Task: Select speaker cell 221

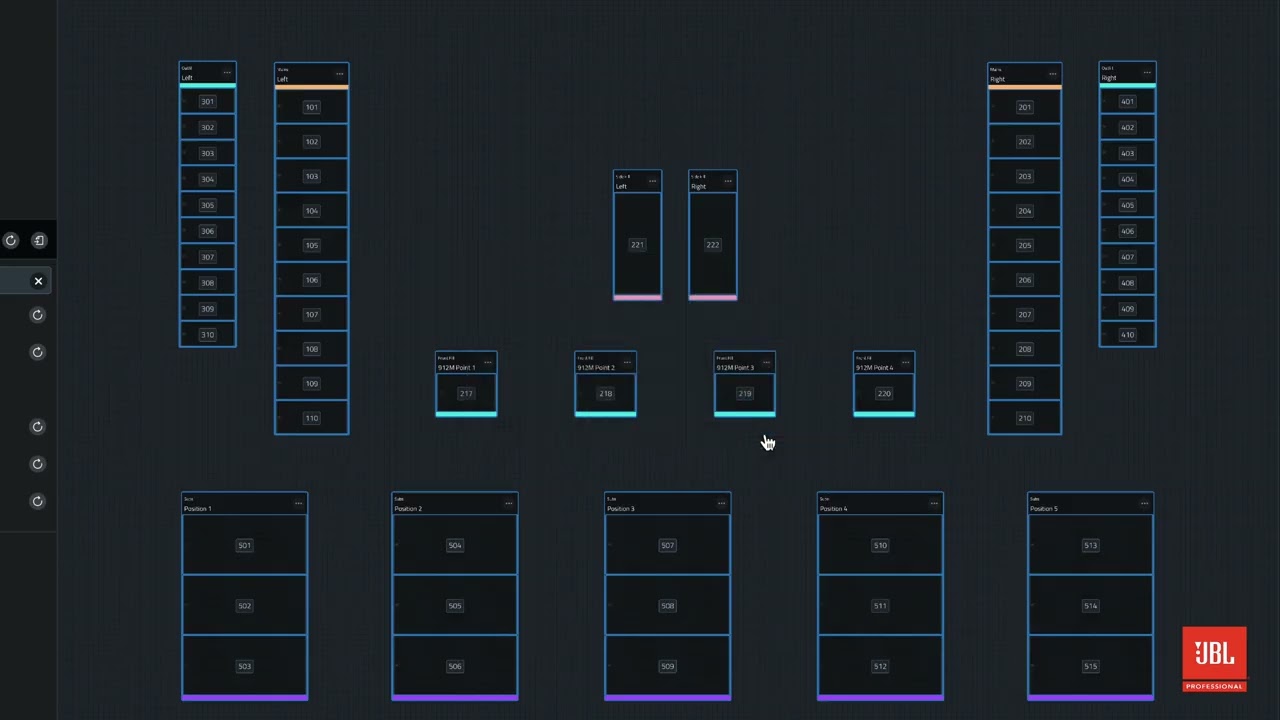Action: 637,244
